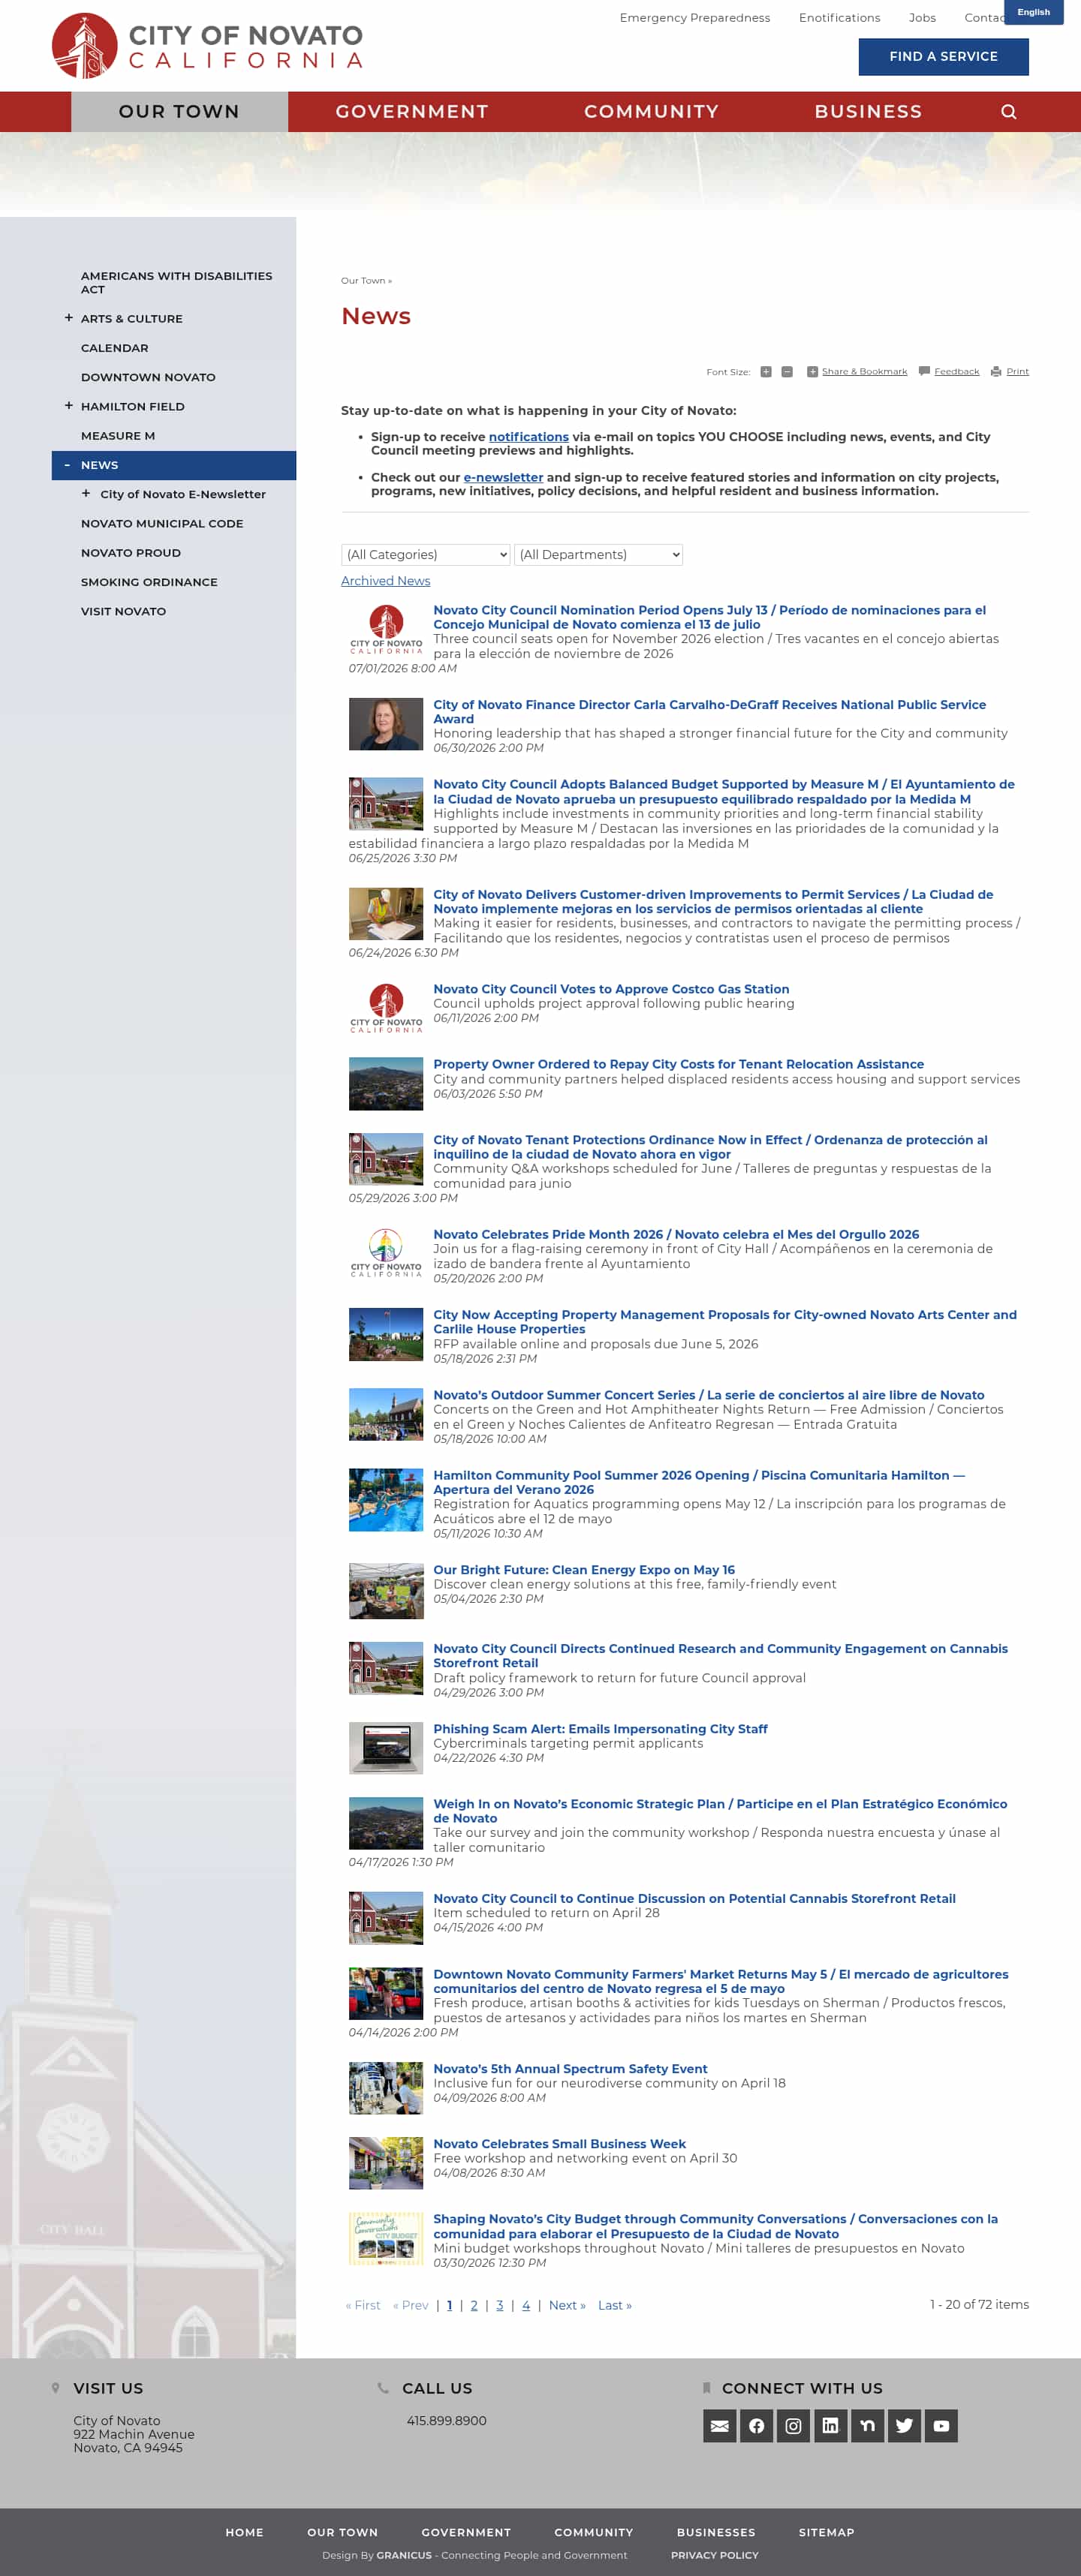
Task: Click Hamilton Community Pool thumbnail image
Action: [386, 1500]
